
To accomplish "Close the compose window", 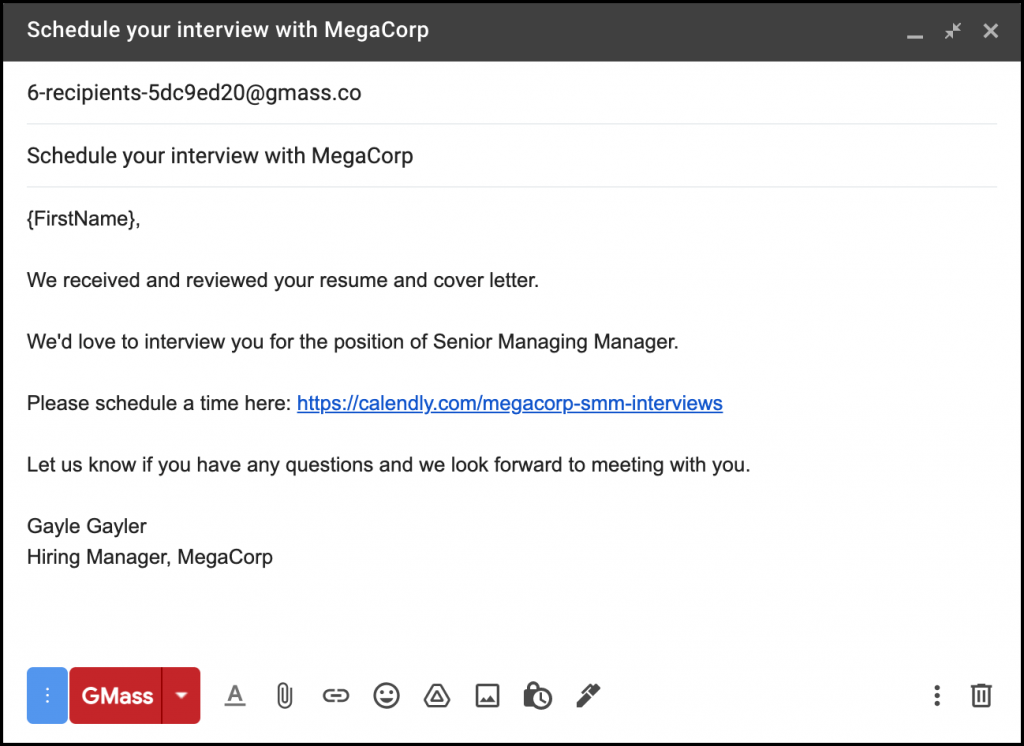I will [990, 31].
